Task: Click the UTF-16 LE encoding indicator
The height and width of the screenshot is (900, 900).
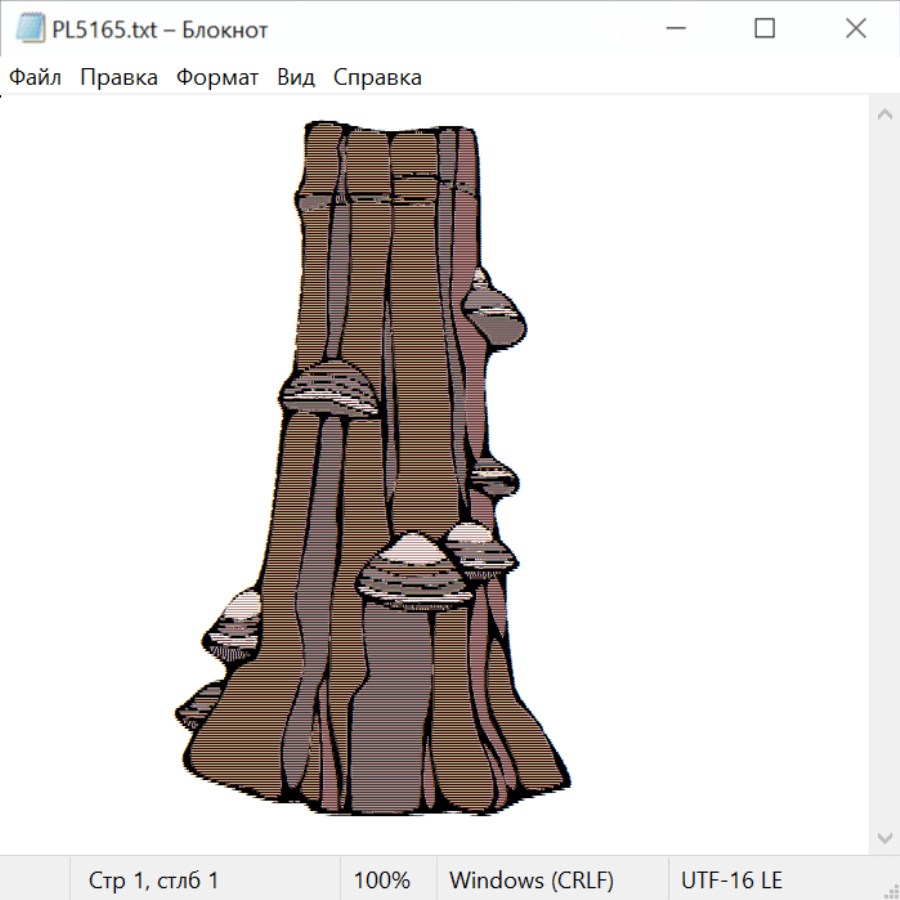Action: tap(731, 880)
